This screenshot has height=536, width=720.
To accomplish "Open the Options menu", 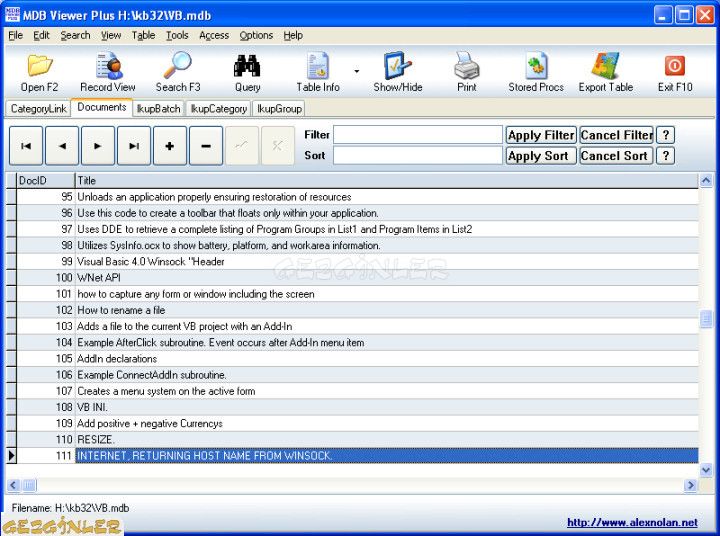I will 256,35.
